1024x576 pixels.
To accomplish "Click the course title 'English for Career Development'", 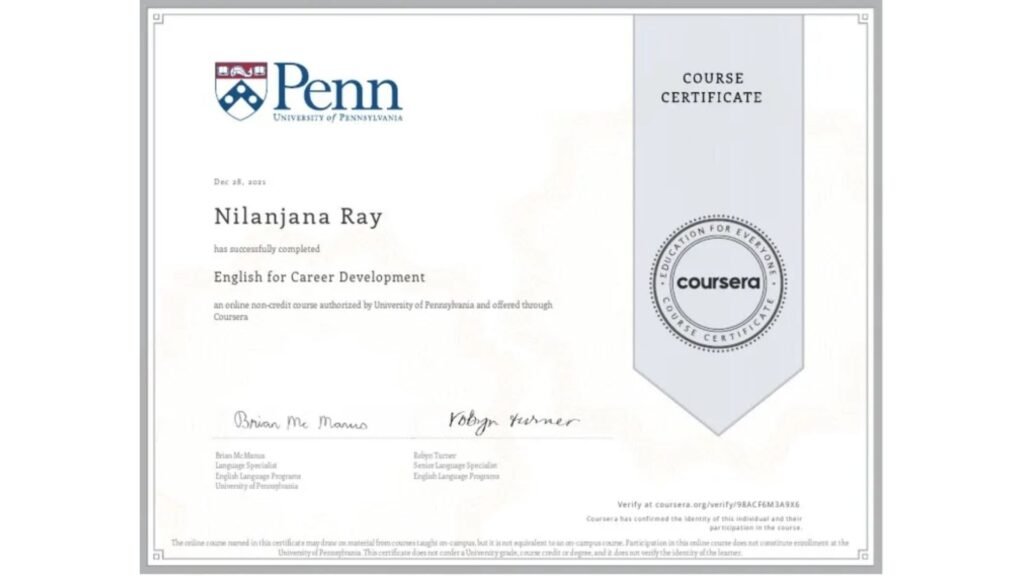I will pyautogui.click(x=319, y=277).
